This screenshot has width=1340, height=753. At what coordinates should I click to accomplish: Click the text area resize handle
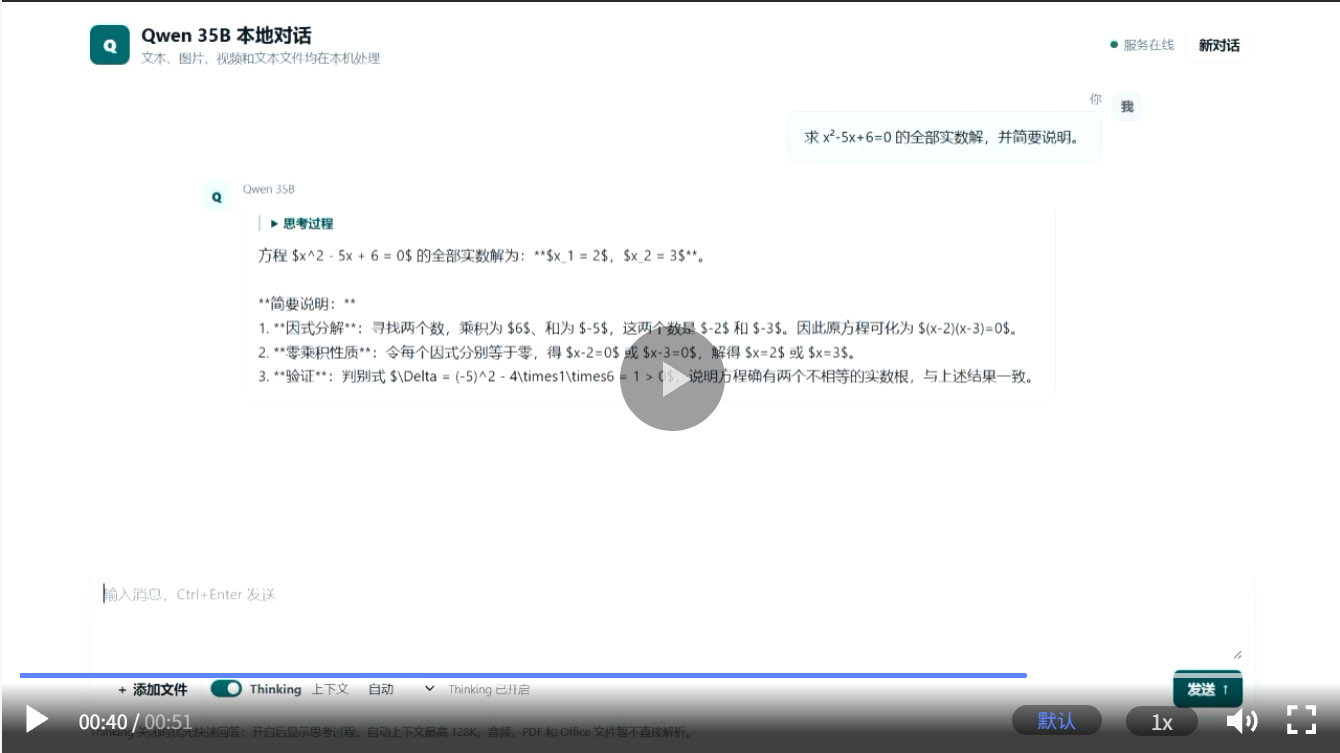(1236, 653)
